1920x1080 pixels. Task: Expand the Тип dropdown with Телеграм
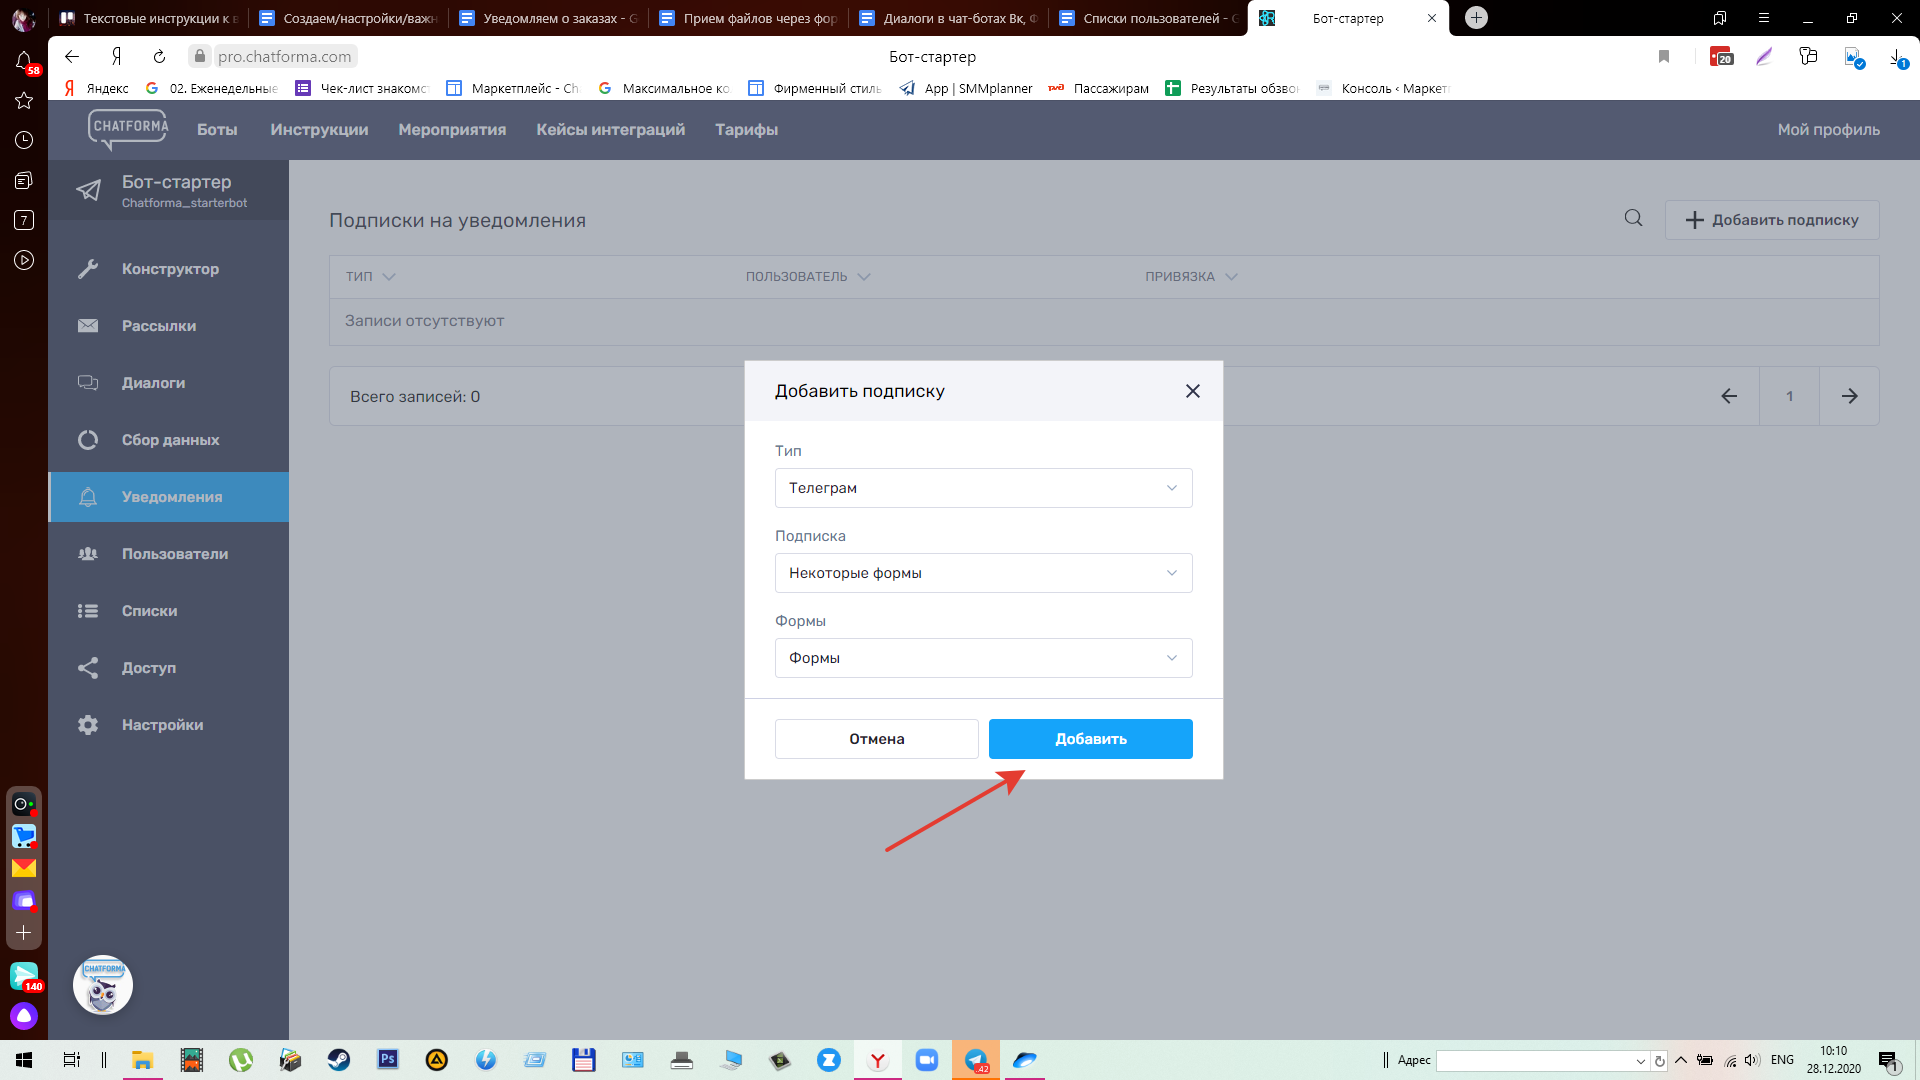983,488
